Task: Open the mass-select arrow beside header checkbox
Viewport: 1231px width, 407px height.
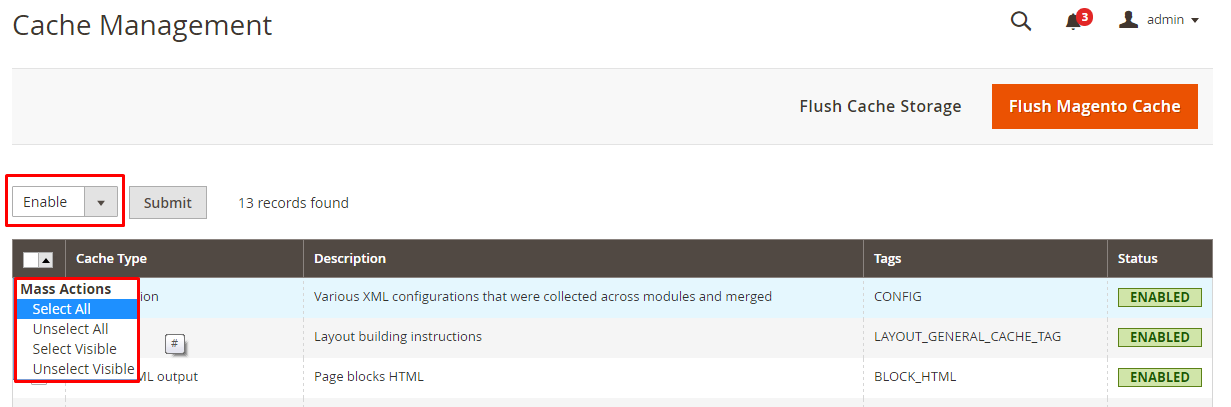Action: (46, 259)
